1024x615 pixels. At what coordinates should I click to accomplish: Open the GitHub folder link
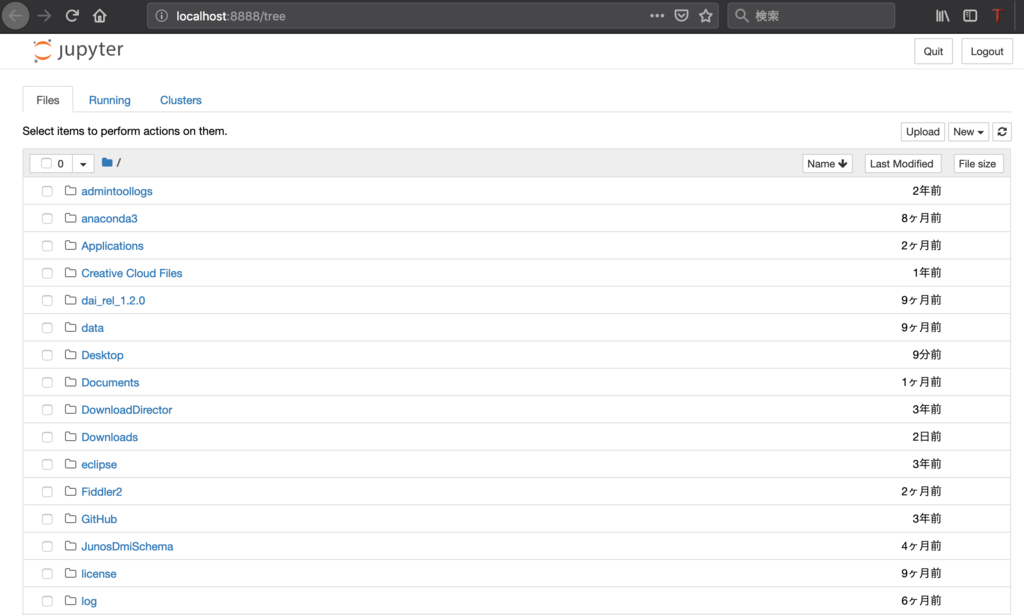pos(99,519)
